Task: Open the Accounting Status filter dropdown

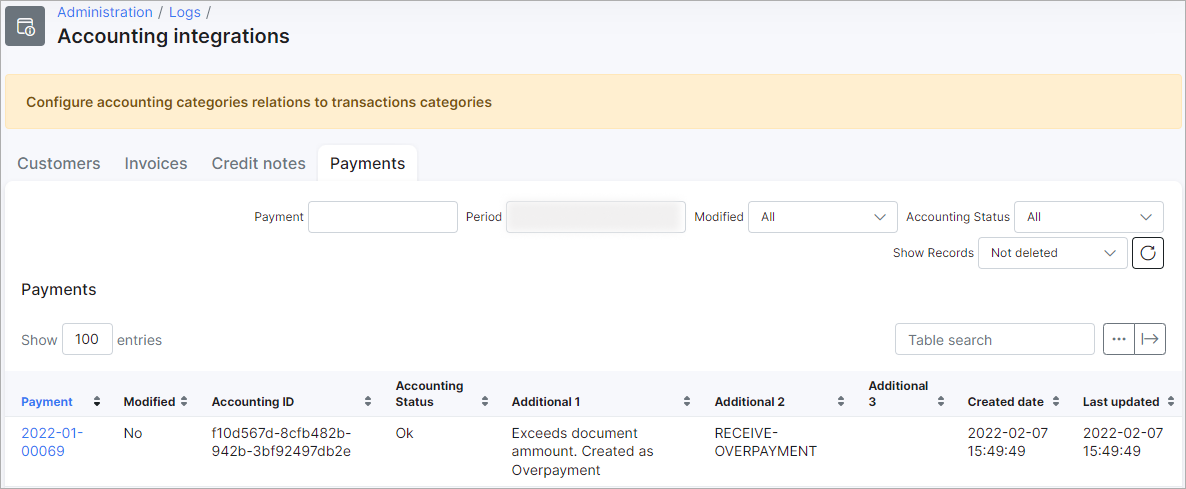Action: click(1088, 217)
